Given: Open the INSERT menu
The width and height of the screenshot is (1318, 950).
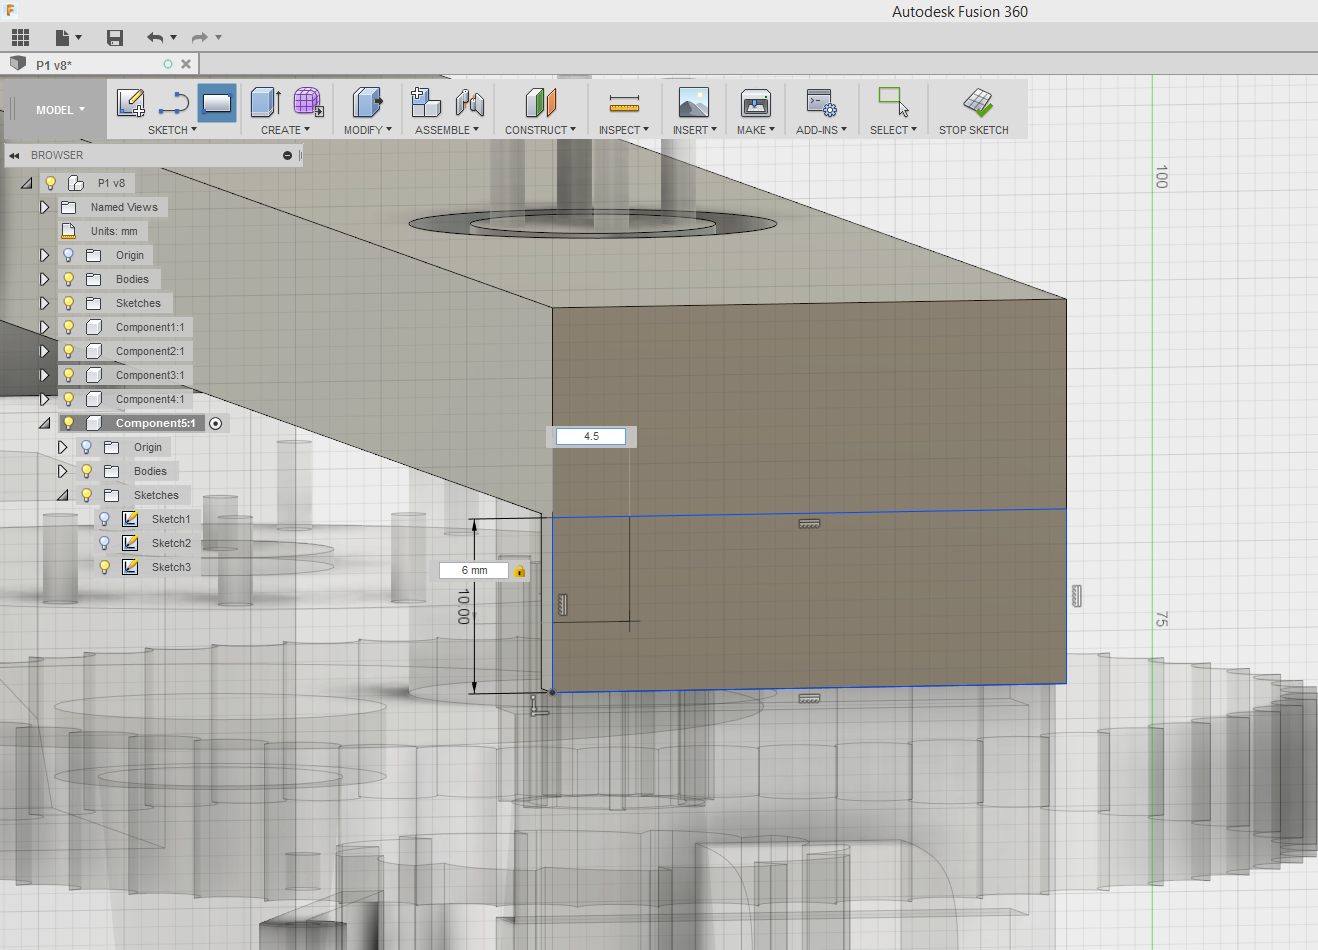Looking at the screenshot, I should [x=694, y=130].
